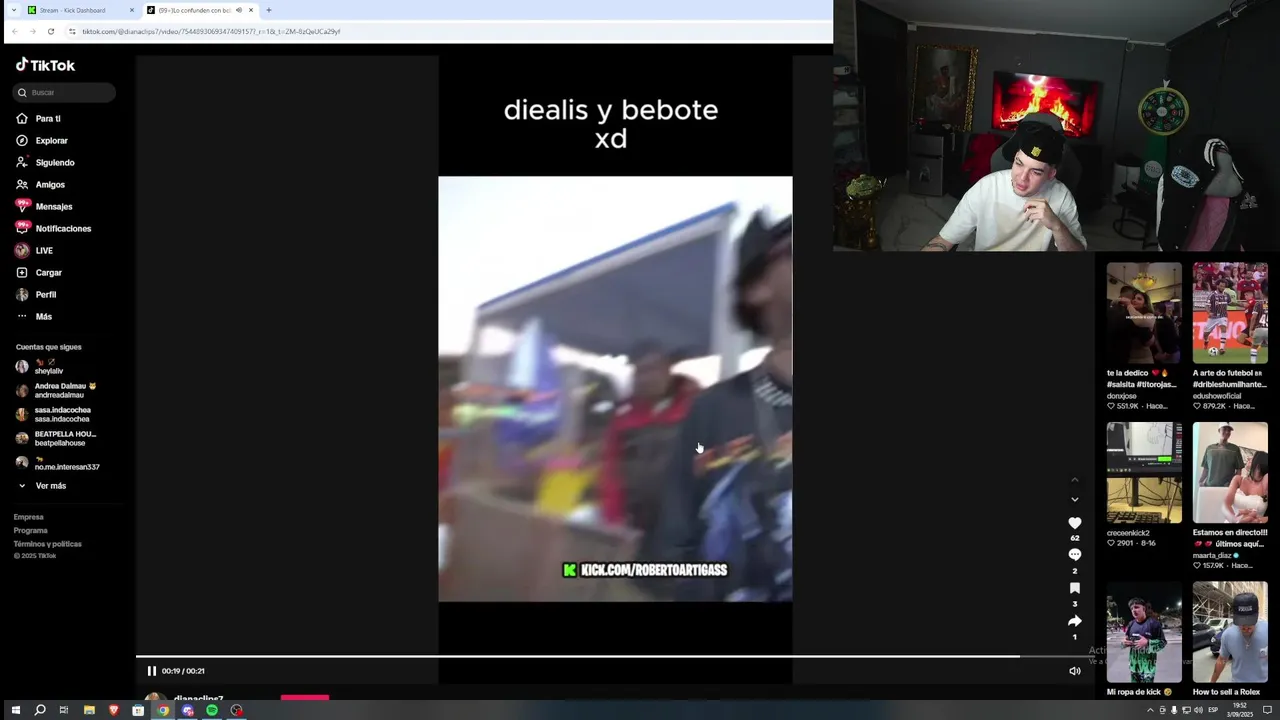Click the TikTok logo
This screenshot has width=1280, height=720.
45,65
